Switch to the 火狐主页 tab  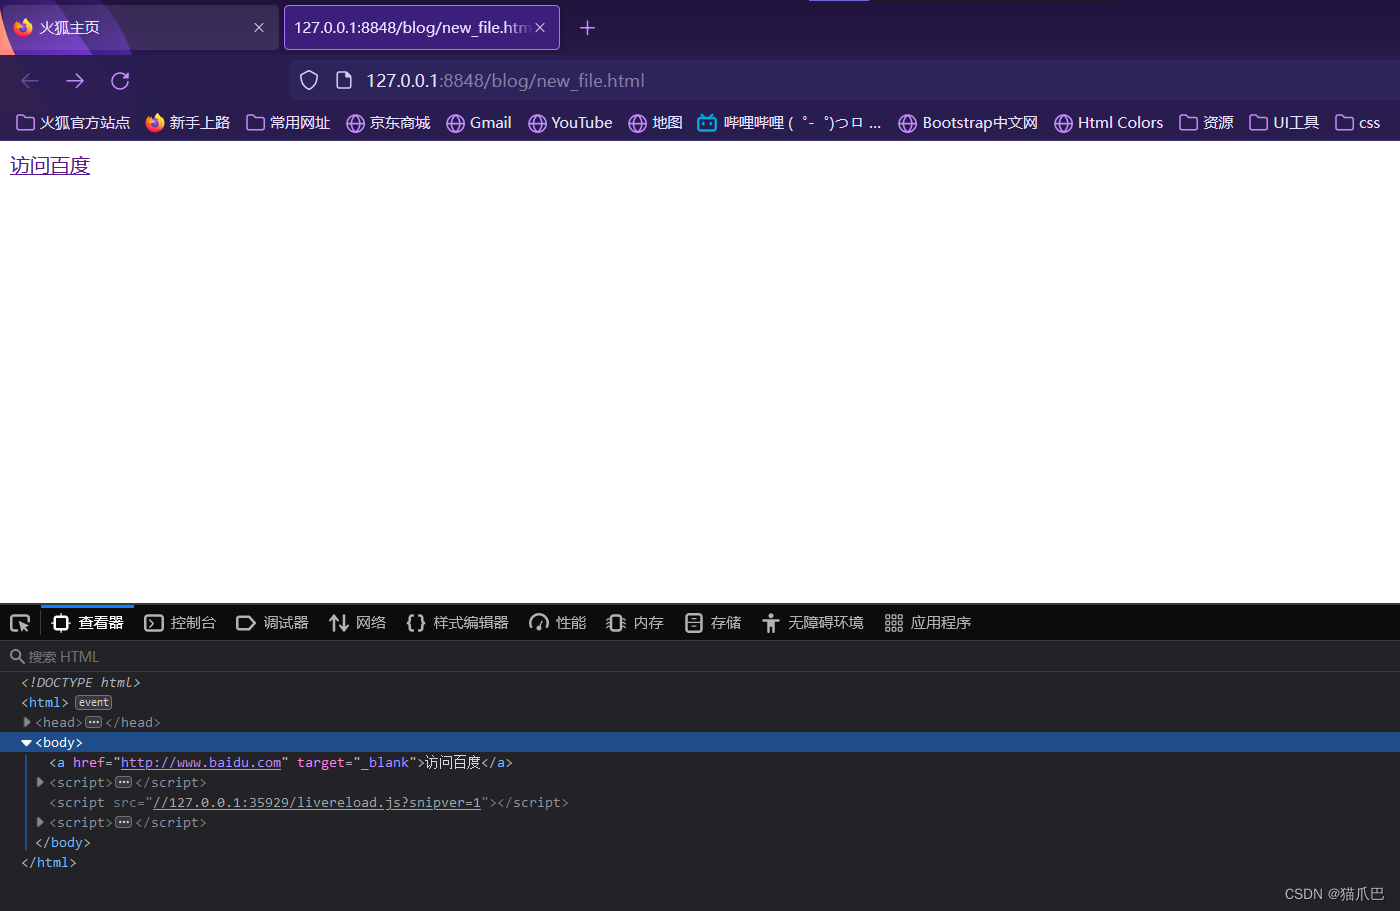(140, 28)
